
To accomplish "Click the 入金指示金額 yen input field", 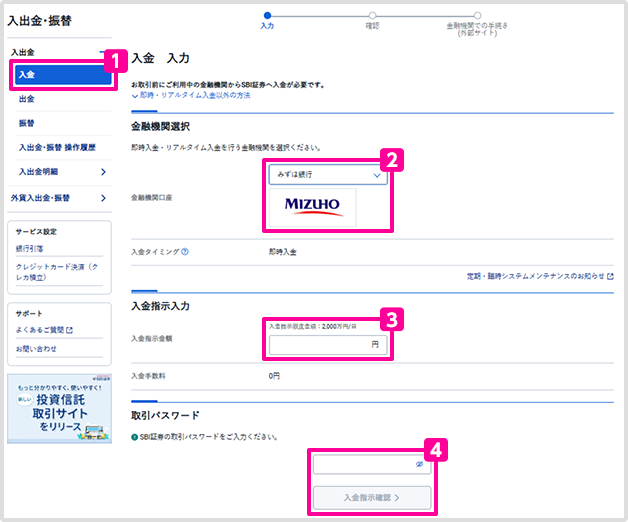I will [328, 345].
